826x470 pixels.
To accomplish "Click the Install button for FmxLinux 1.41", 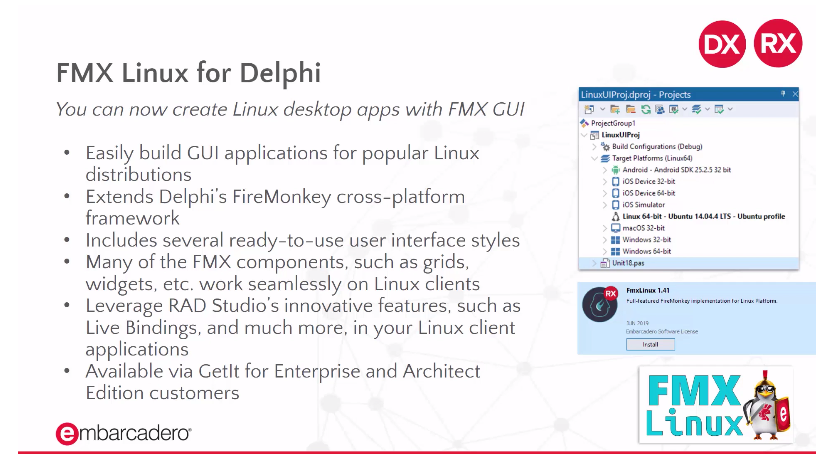I will pyautogui.click(x=650, y=345).
